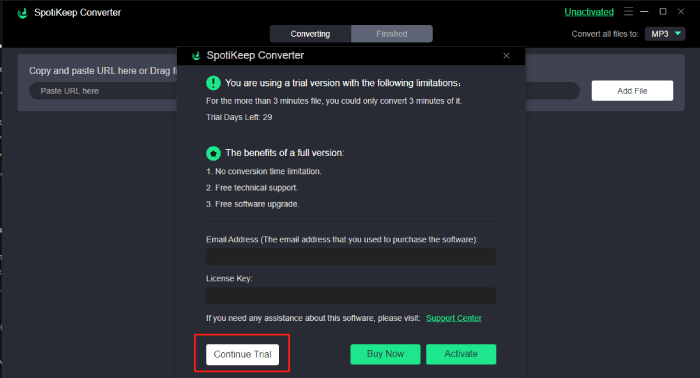Click the Add File button
Image resolution: width=700 pixels, height=378 pixels.
coord(632,91)
